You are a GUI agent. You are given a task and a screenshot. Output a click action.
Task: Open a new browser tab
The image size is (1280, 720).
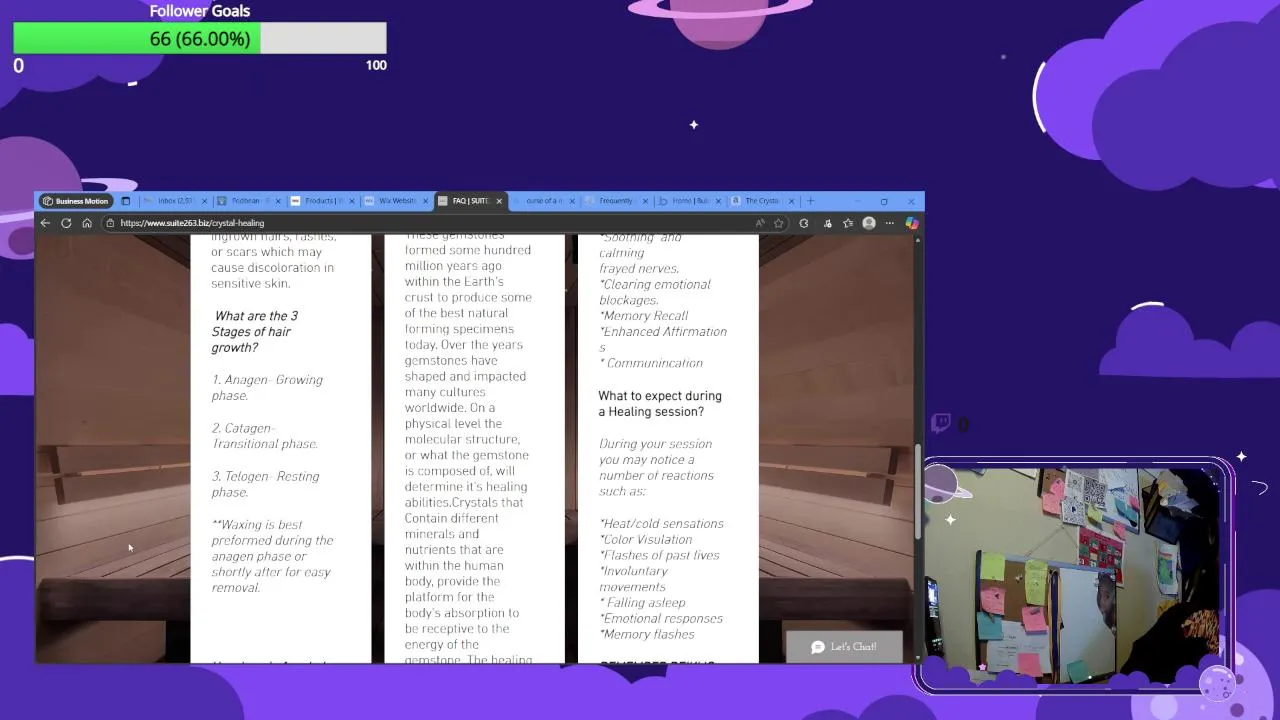[811, 201]
